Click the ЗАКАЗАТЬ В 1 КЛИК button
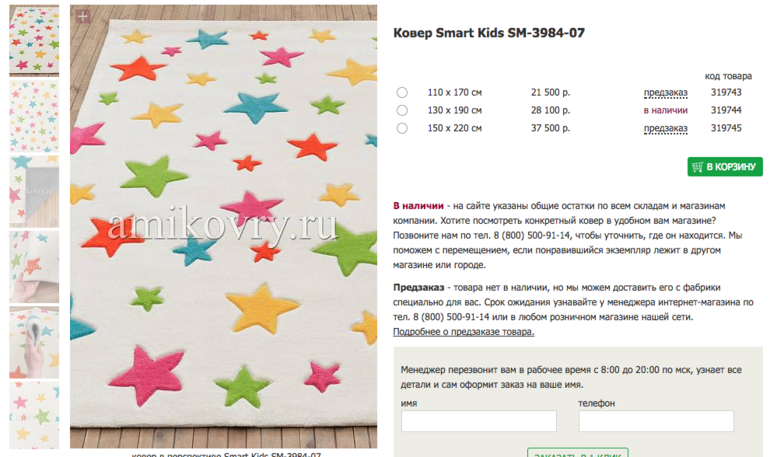The image size is (770, 457). tap(578, 453)
